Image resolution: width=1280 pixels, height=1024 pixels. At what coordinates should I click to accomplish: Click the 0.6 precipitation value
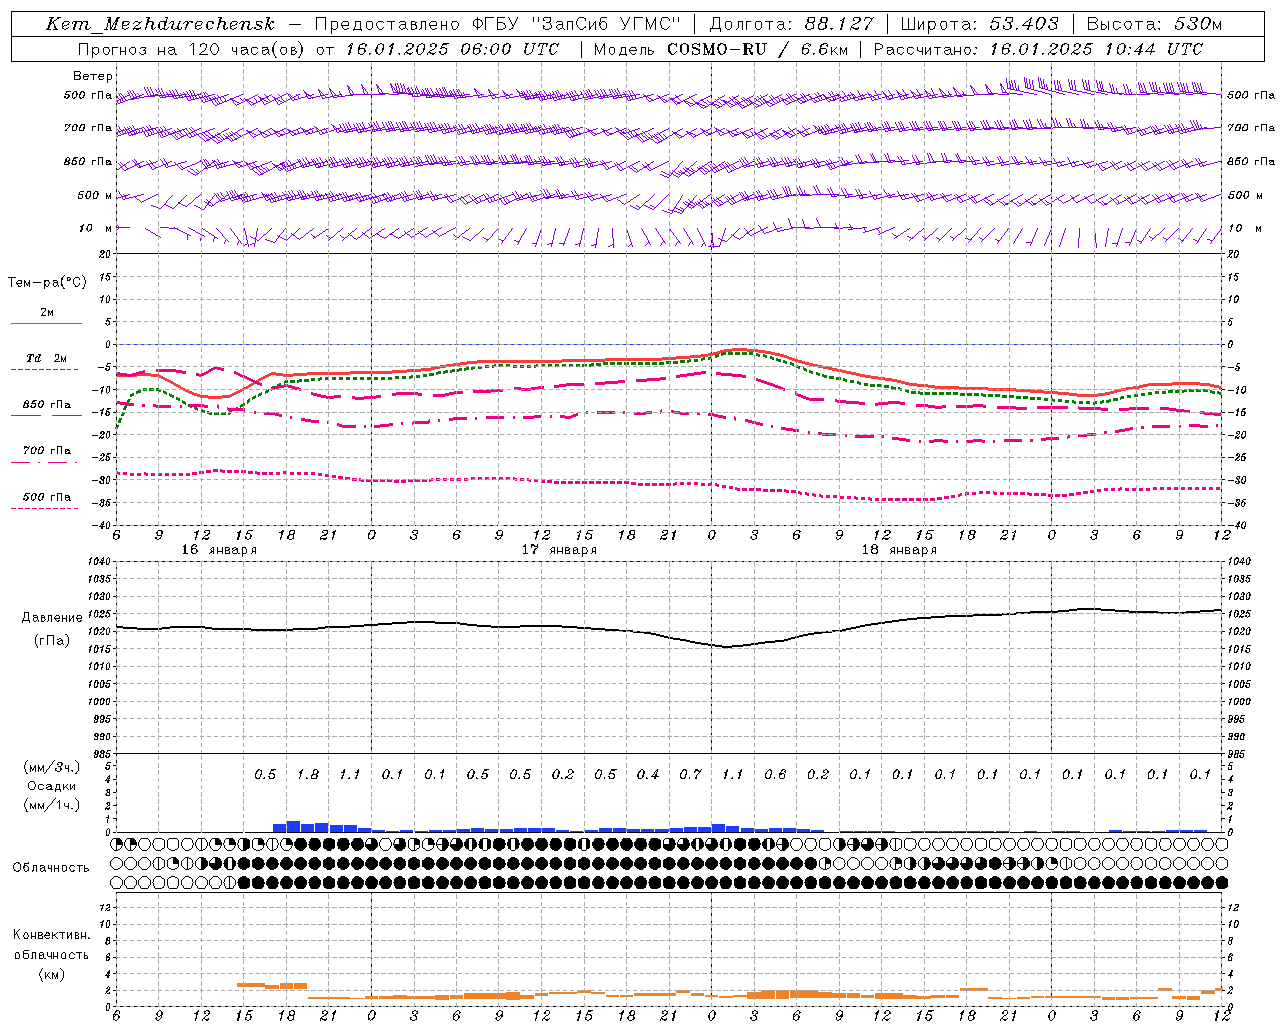[x=775, y=775]
